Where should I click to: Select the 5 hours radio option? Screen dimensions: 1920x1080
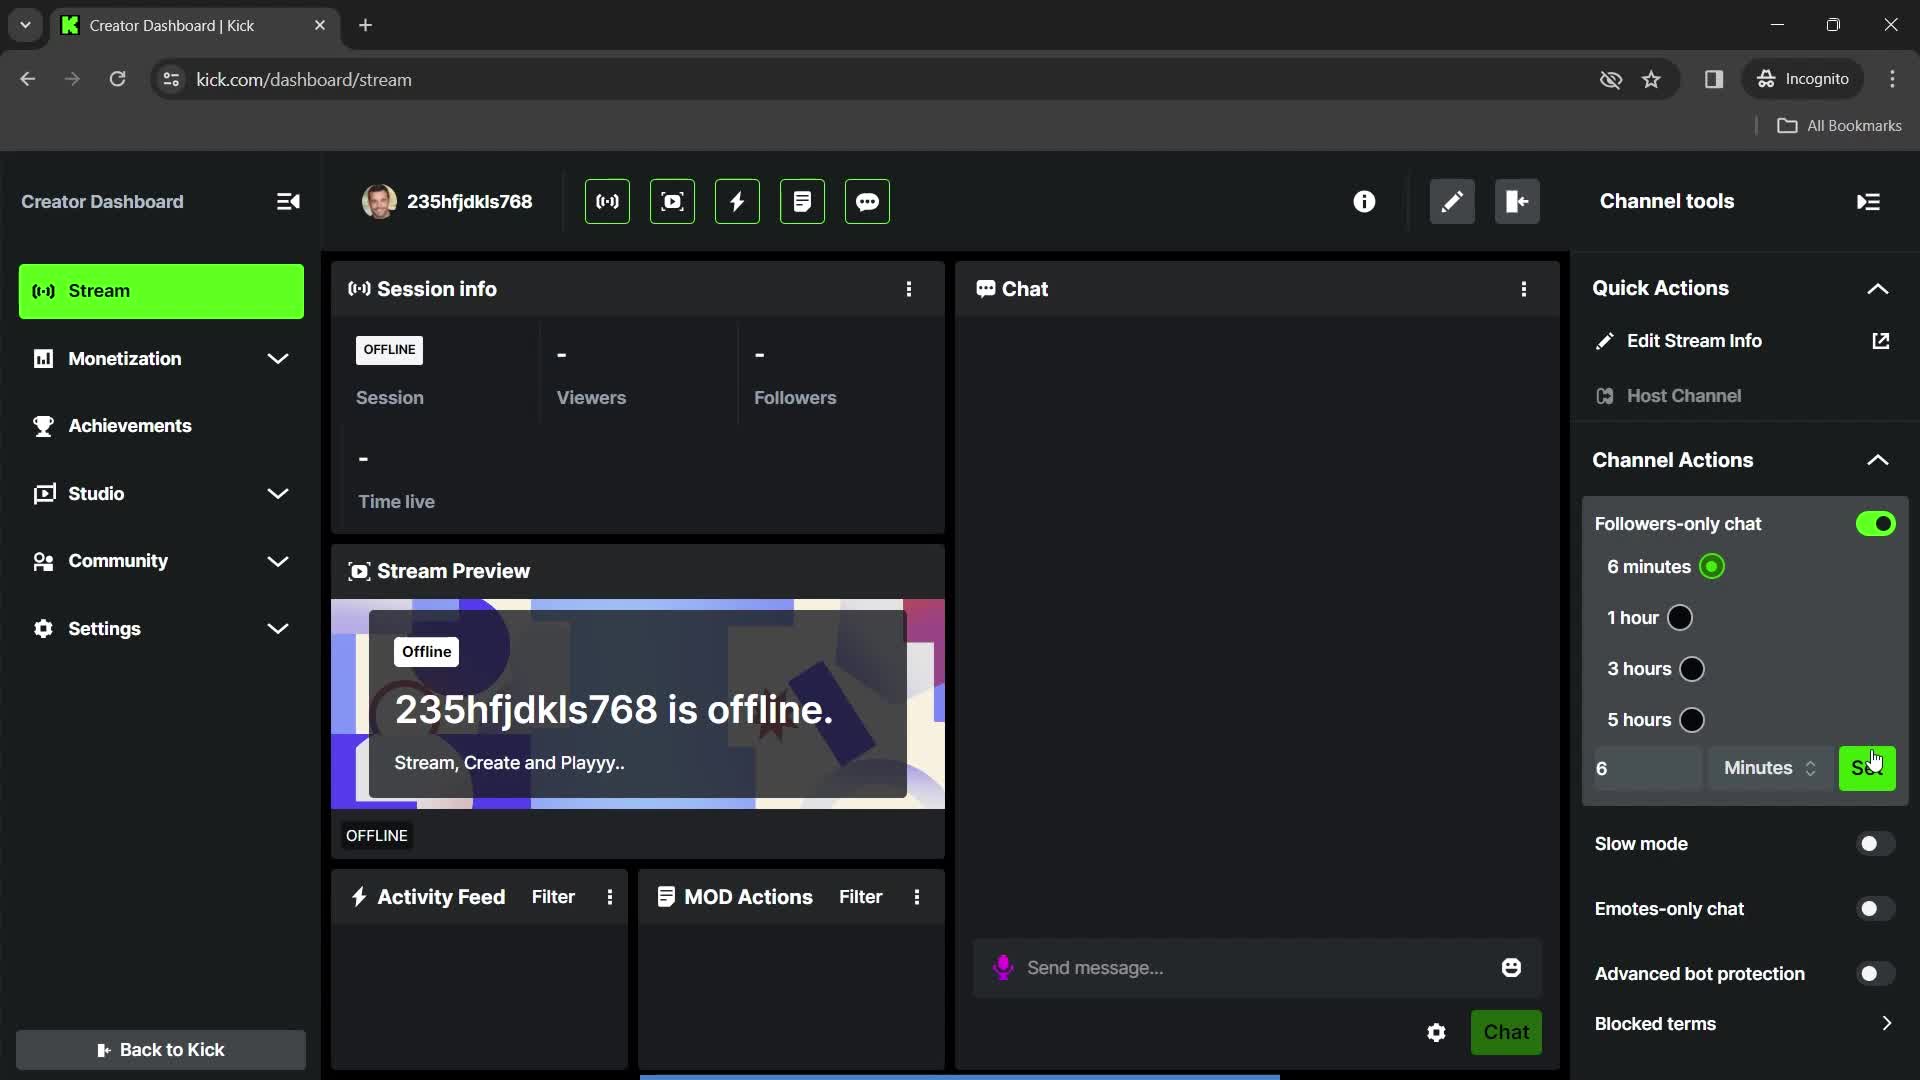tap(1692, 720)
